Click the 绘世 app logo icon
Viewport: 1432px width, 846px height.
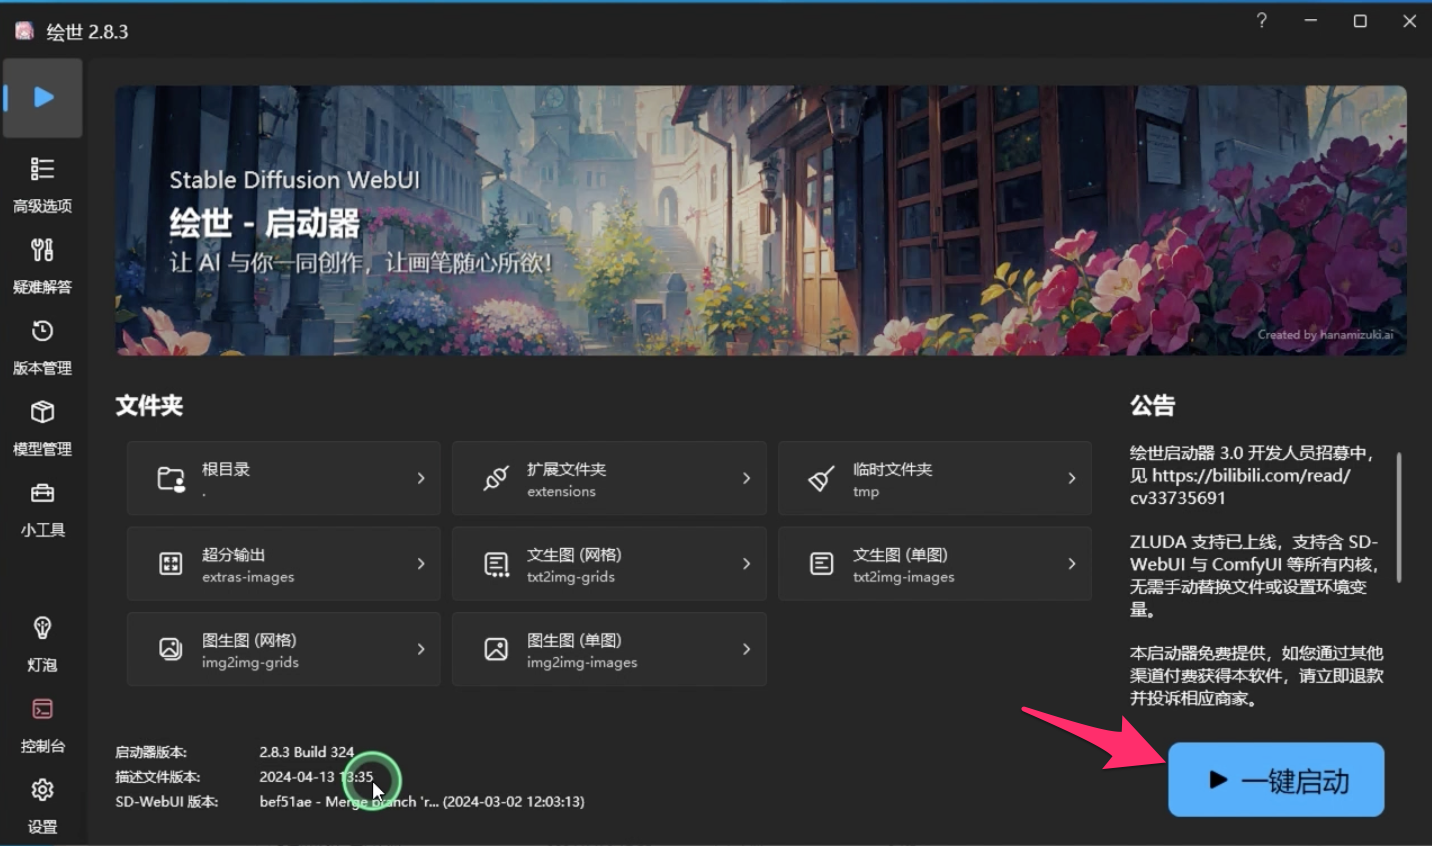click(24, 31)
